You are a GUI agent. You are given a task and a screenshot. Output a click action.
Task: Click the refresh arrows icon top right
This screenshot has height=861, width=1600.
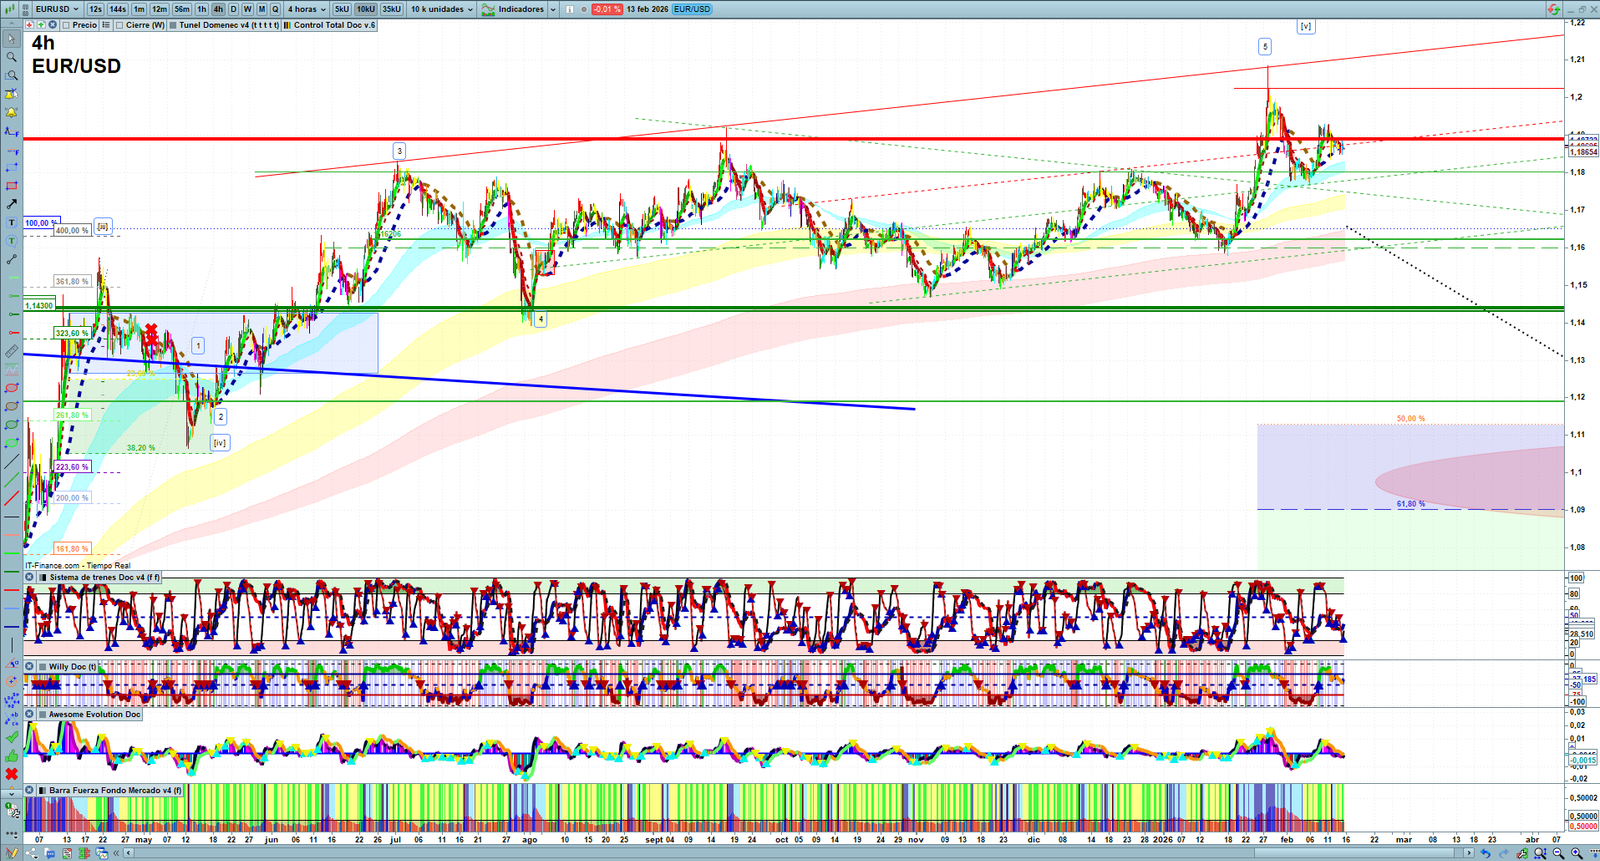tap(1554, 9)
